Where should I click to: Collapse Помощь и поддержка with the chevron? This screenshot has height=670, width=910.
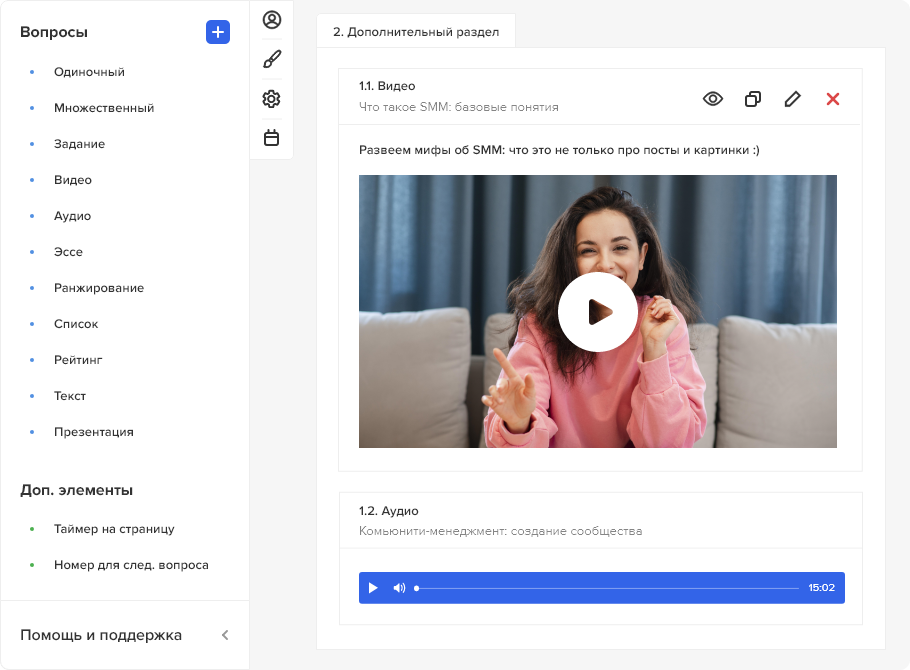pyautogui.click(x=225, y=635)
